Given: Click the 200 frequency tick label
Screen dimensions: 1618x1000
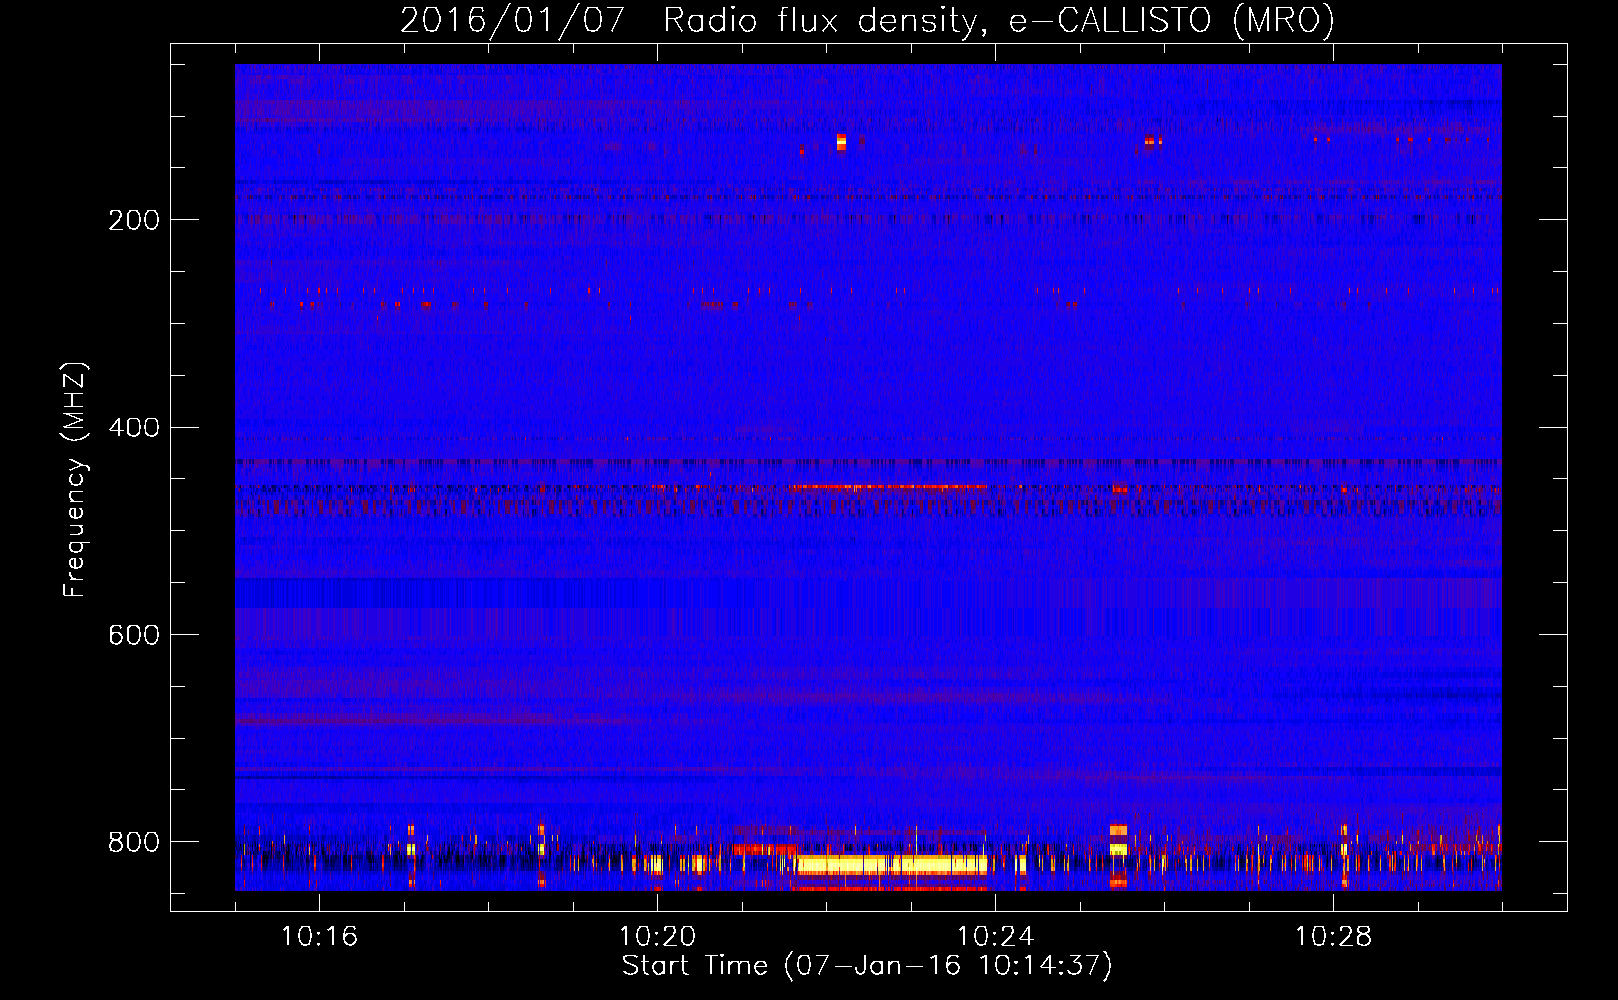Looking at the screenshot, I should tap(134, 220).
